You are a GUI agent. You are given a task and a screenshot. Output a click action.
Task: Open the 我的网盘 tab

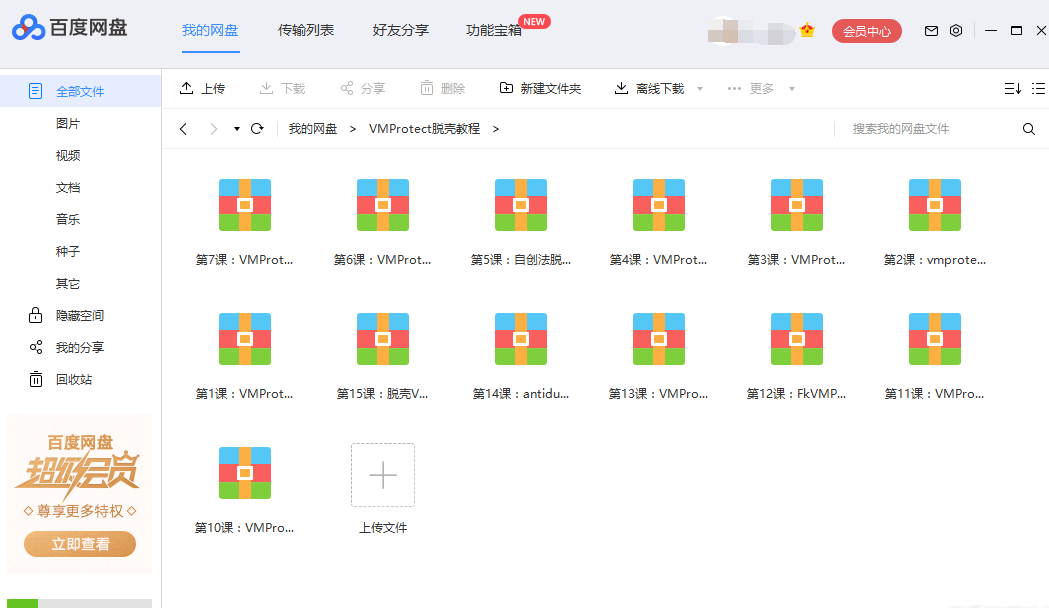coord(210,30)
